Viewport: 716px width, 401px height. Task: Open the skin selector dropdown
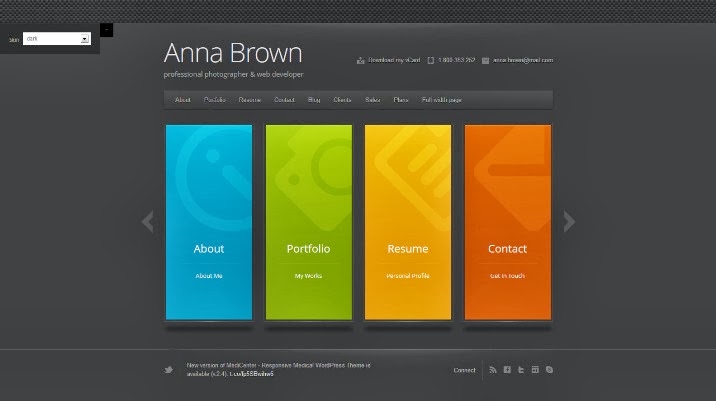click(x=57, y=39)
